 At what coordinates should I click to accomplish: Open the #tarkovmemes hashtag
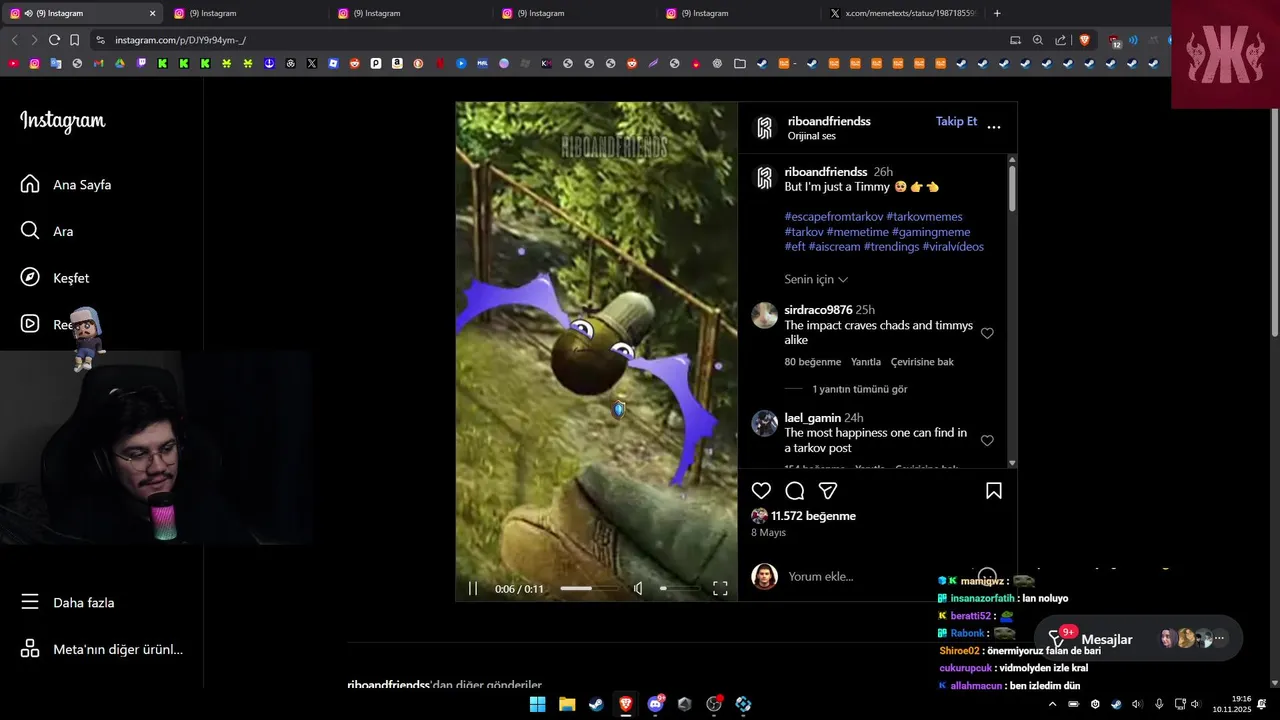coord(924,216)
